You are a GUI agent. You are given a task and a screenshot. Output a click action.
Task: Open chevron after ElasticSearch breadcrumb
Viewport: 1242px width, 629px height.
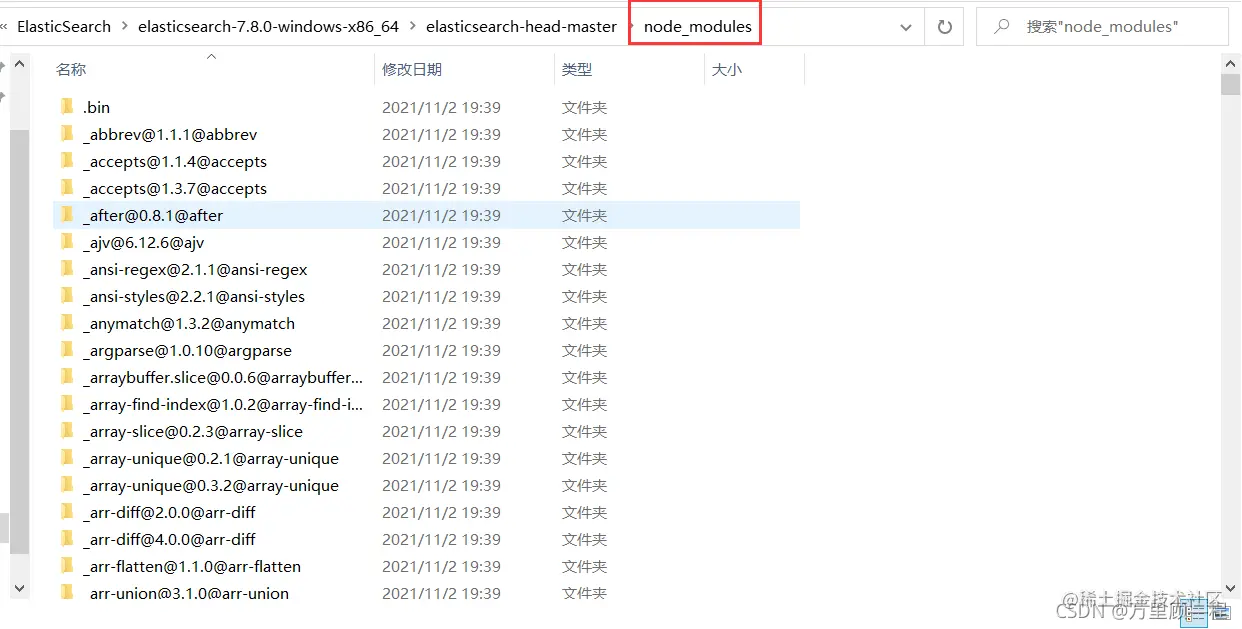(x=124, y=27)
